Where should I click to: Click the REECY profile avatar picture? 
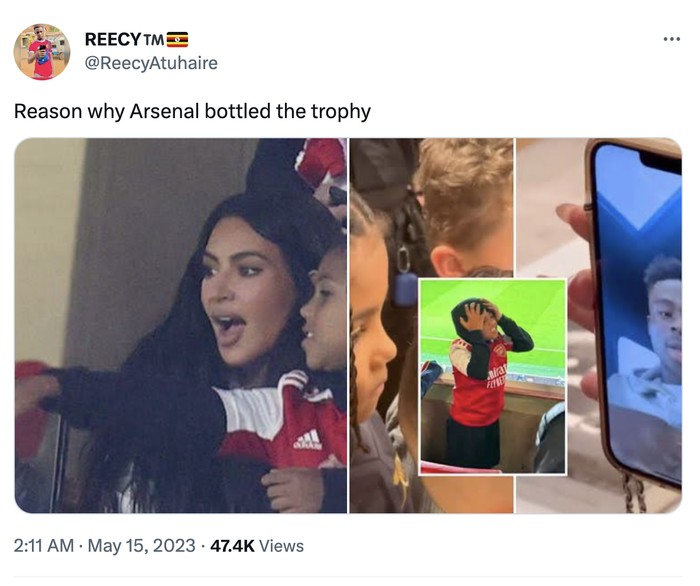pos(41,52)
